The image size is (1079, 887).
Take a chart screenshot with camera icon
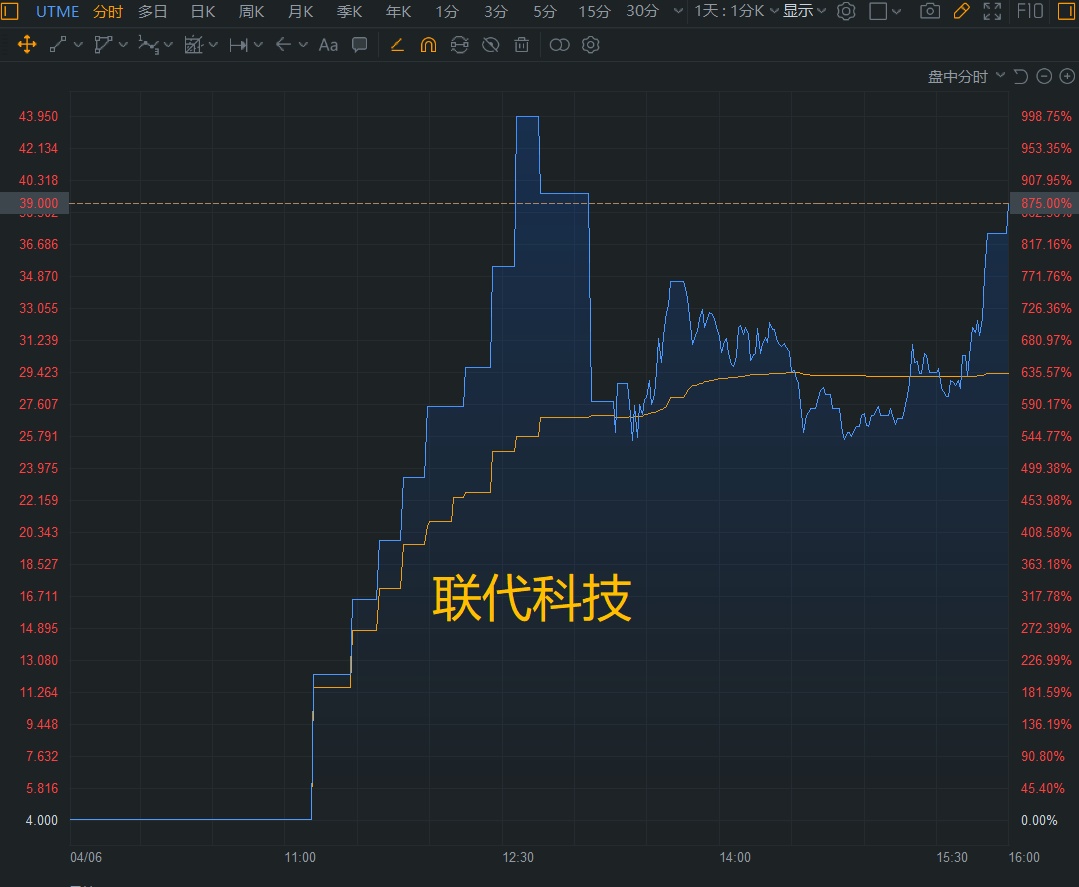(930, 11)
